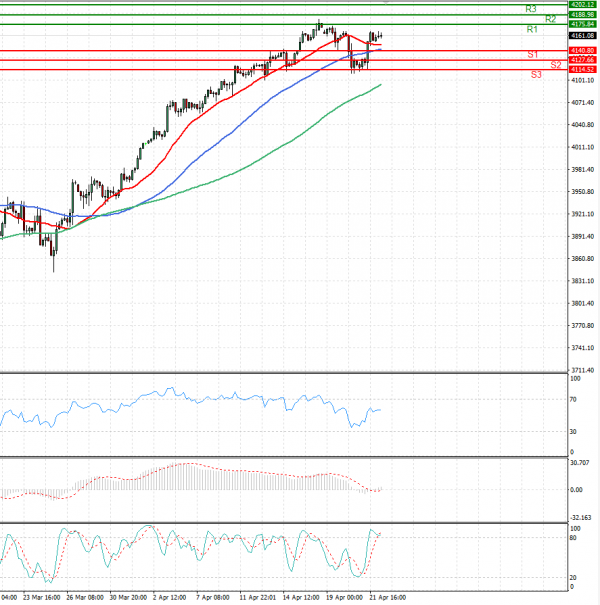Click the S2 support label

coord(556,65)
